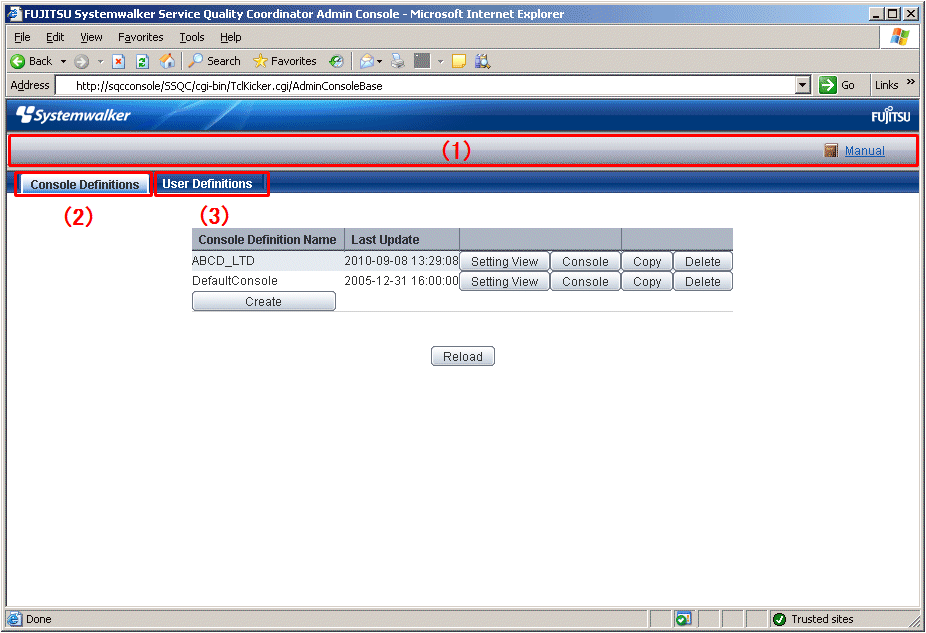Viewport: 926px width, 633px height.
Task: Refresh the page using the toolbar icon
Action: (142, 61)
